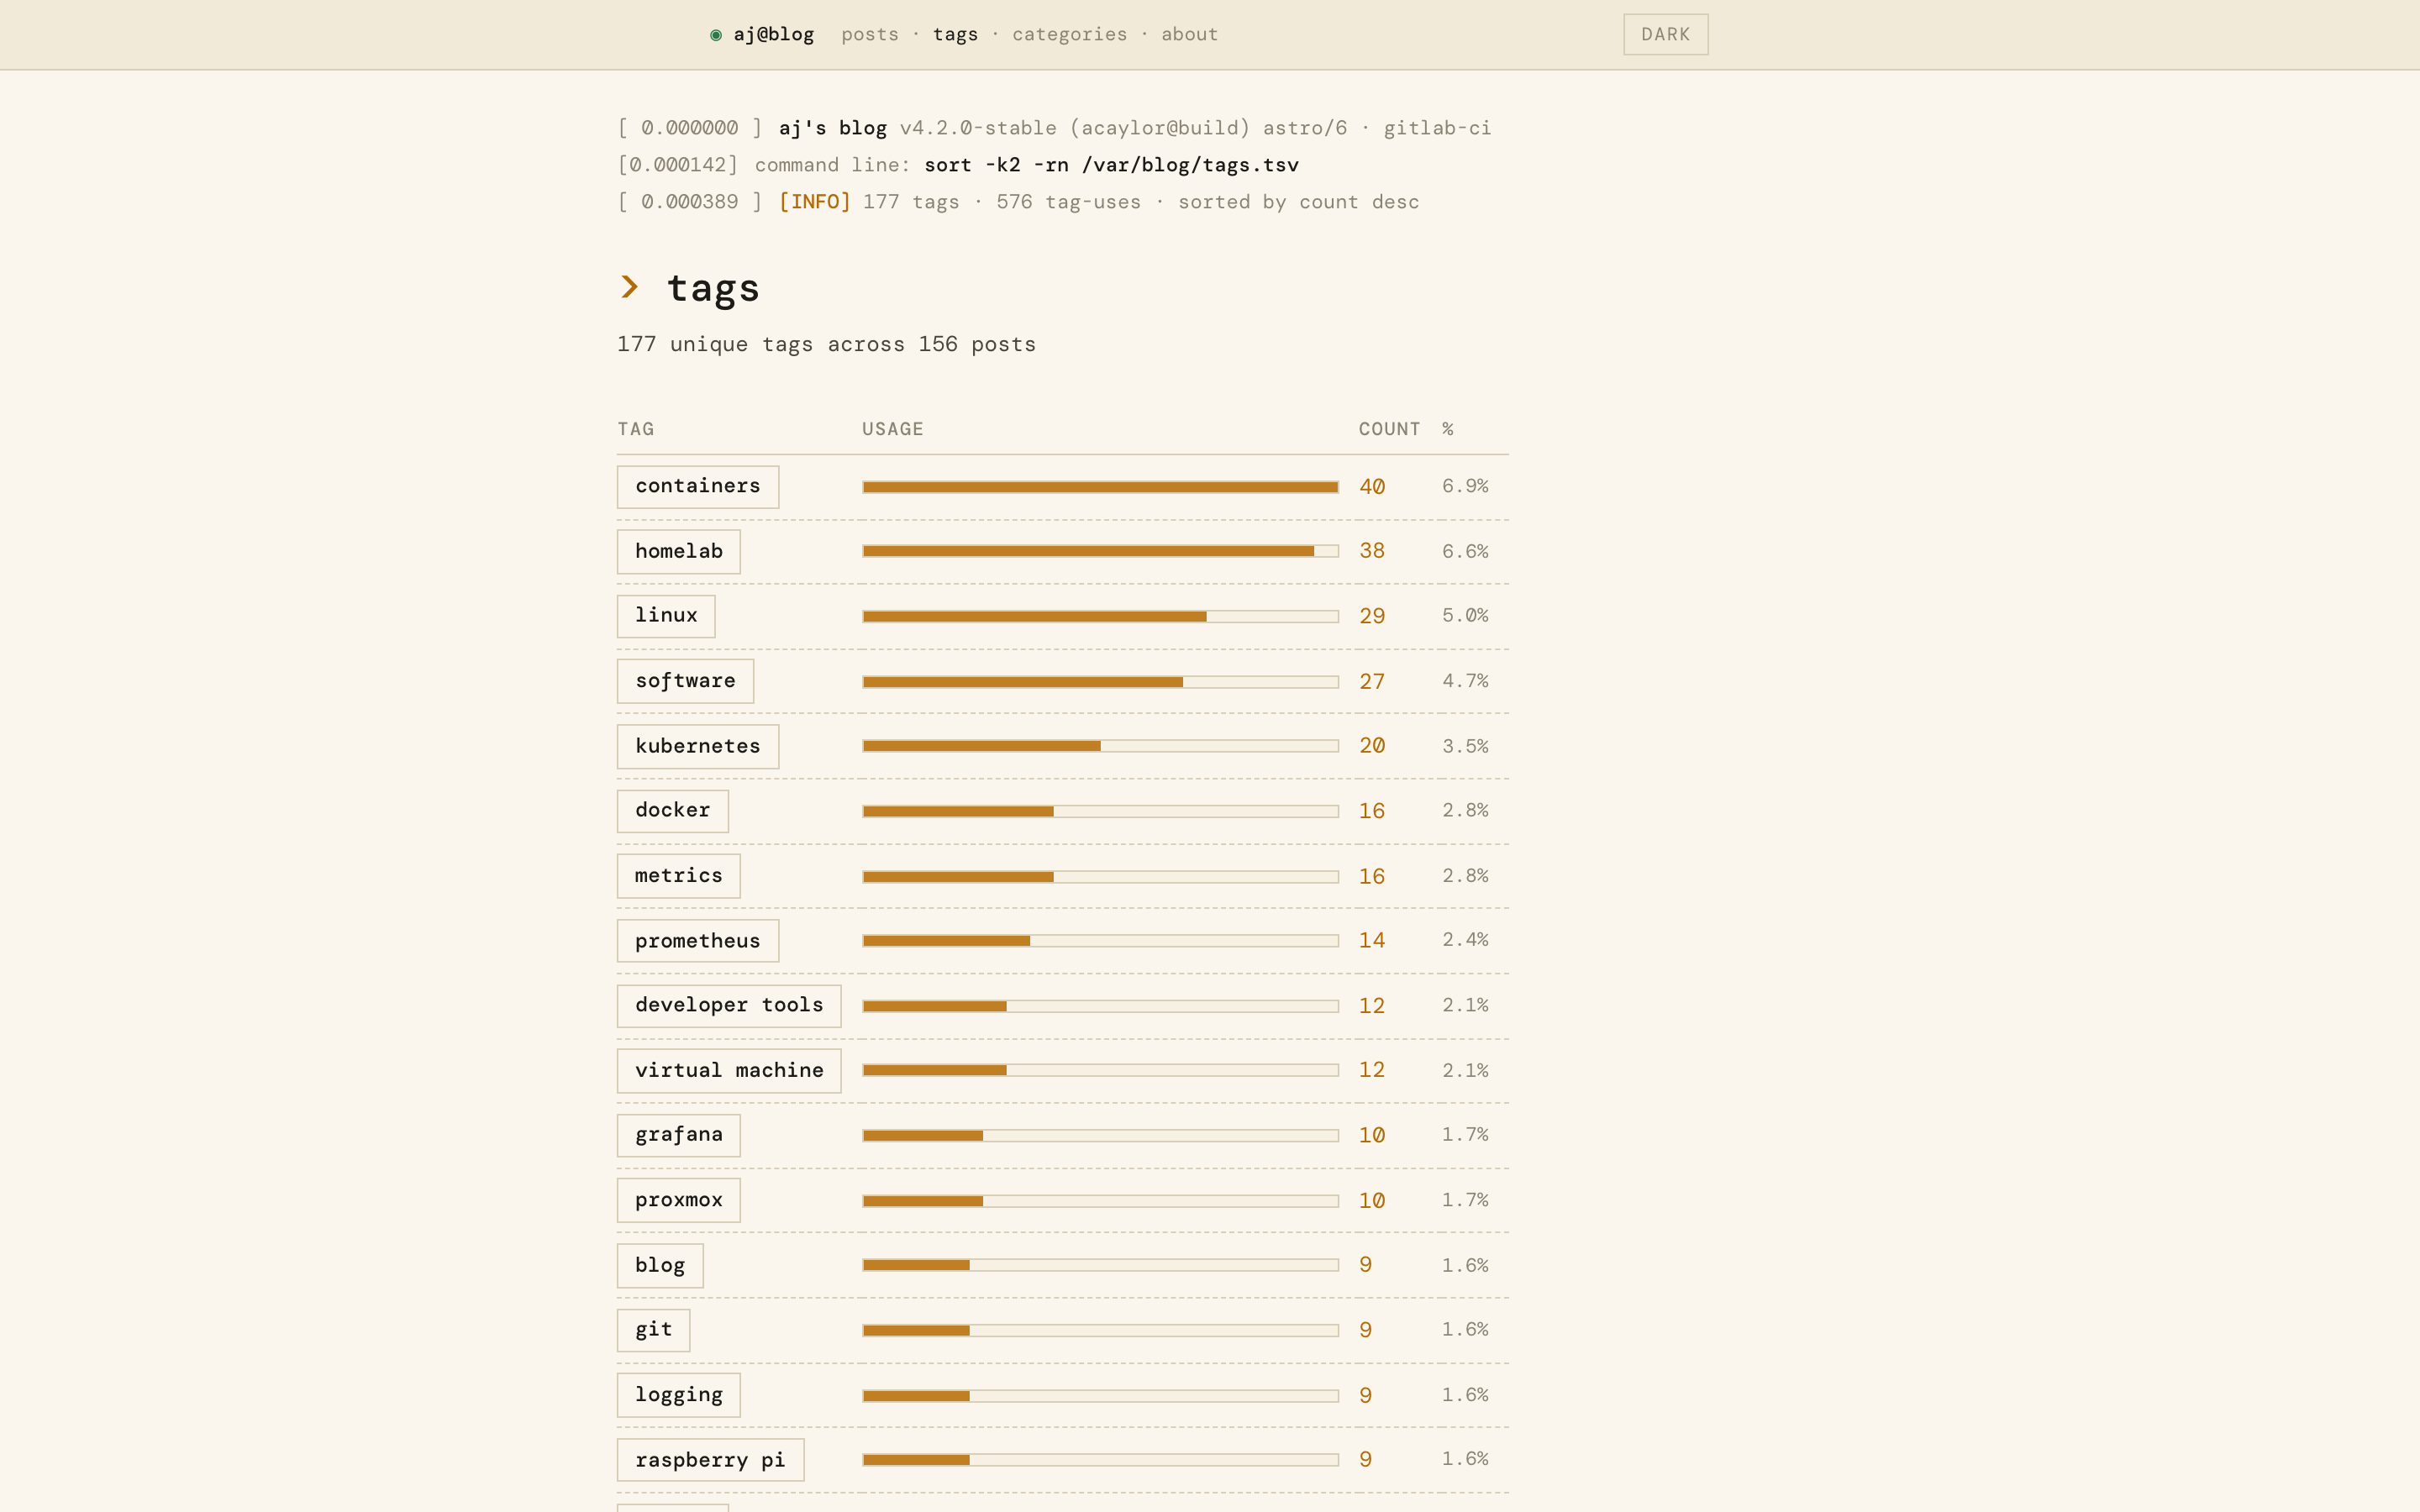
Task: Open the metrics tag
Action: point(678,876)
